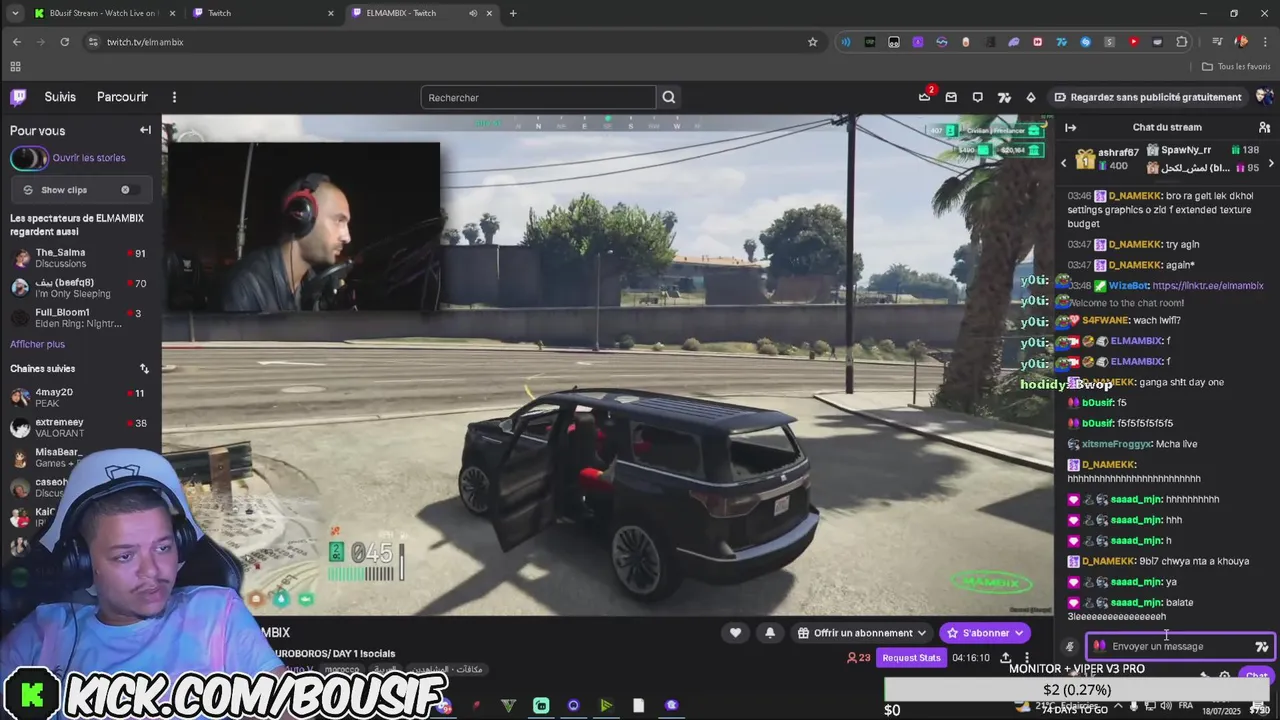Click Regardez sans publicité gratuitement button
Image resolution: width=1280 pixels, height=720 pixels.
coord(1147,97)
